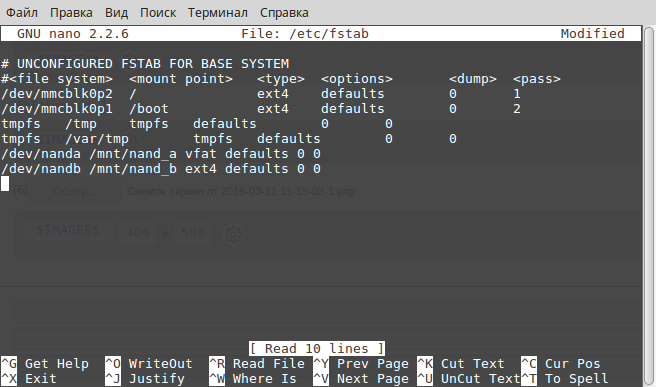This screenshot has height=387, width=656.
Task: Open the Файл menu
Action: tap(22, 13)
